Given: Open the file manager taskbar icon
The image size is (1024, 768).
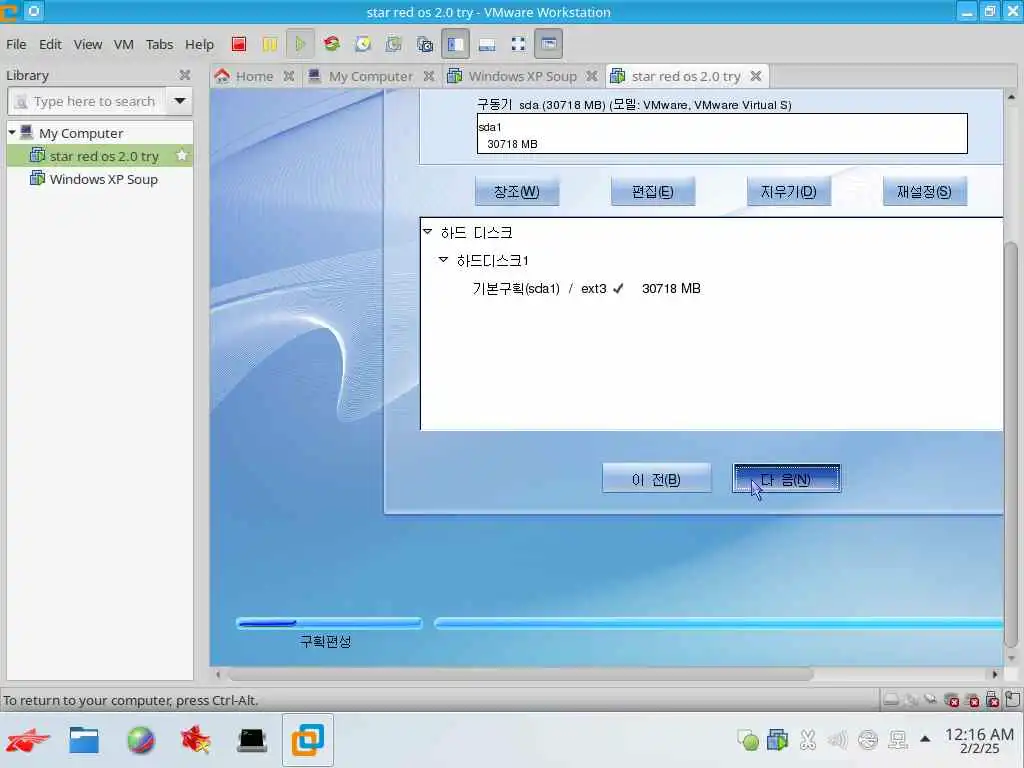Looking at the screenshot, I should coord(84,740).
